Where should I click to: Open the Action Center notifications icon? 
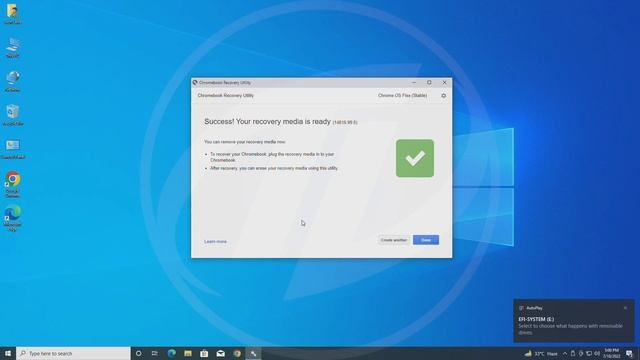pos(629,353)
